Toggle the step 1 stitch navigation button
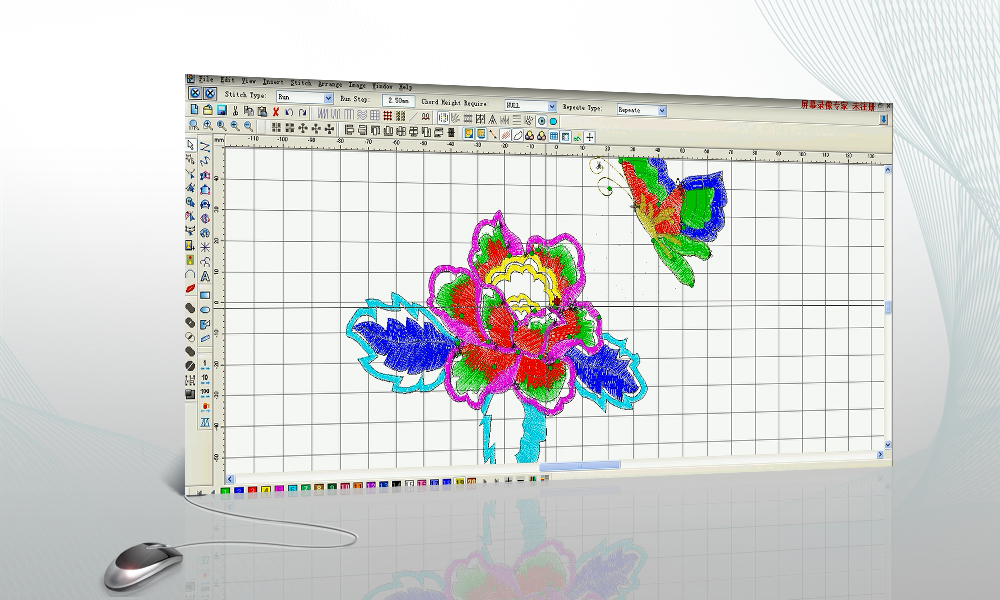 coord(205,365)
